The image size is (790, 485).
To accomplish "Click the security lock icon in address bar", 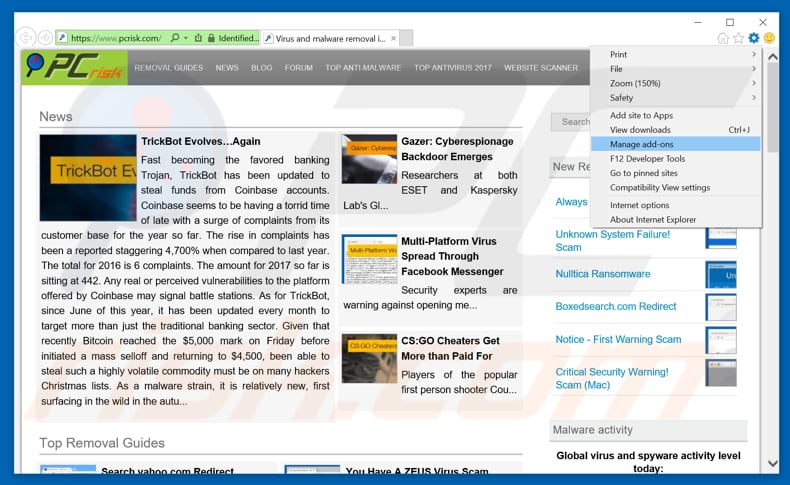I will coord(212,38).
